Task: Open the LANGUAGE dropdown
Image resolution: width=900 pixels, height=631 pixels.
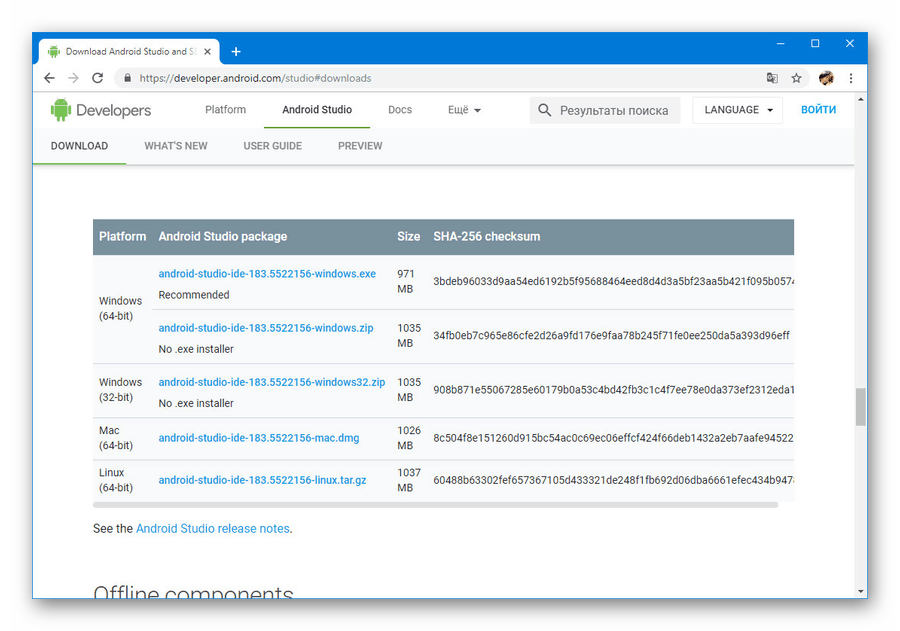Action: (738, 110)
